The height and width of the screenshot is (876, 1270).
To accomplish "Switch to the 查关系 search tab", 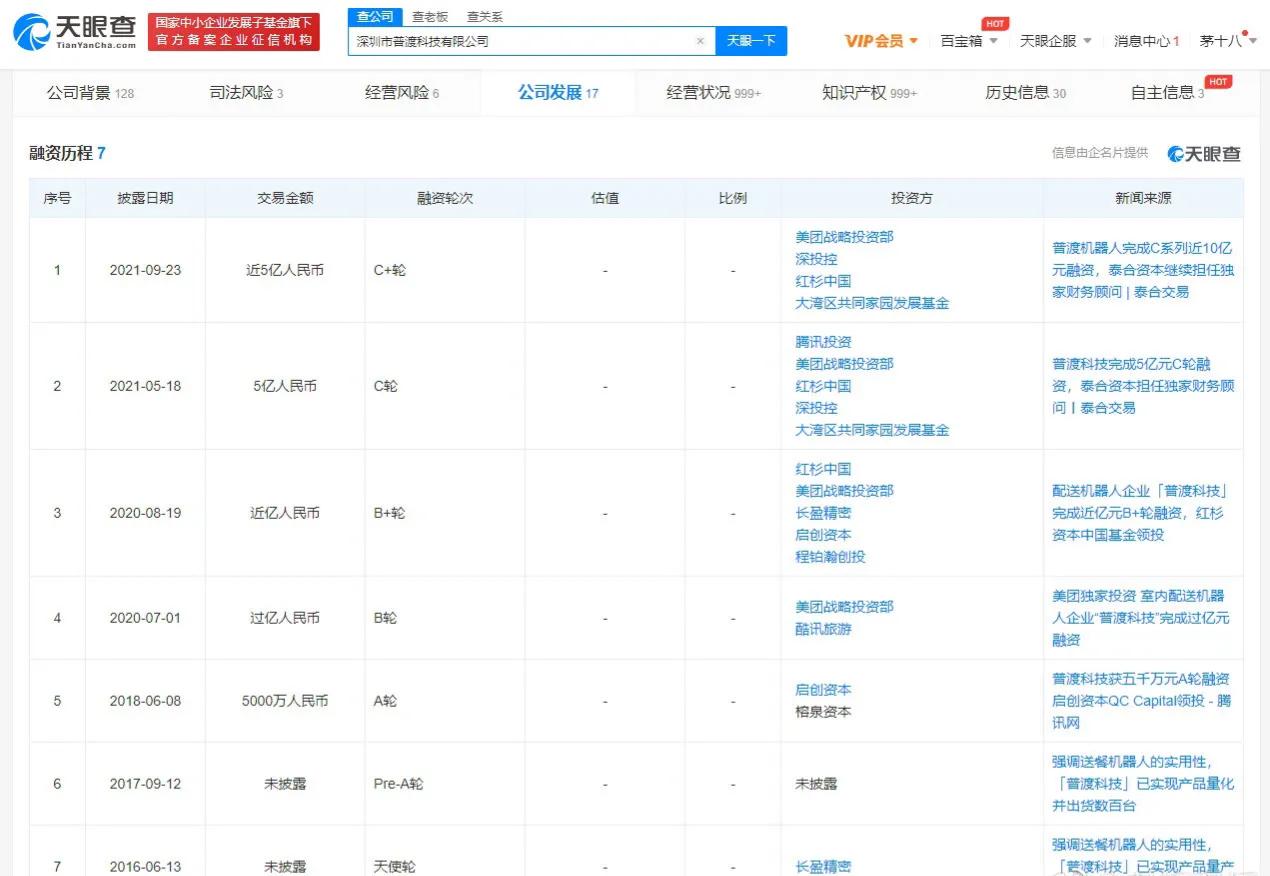I will coord(485,17).
